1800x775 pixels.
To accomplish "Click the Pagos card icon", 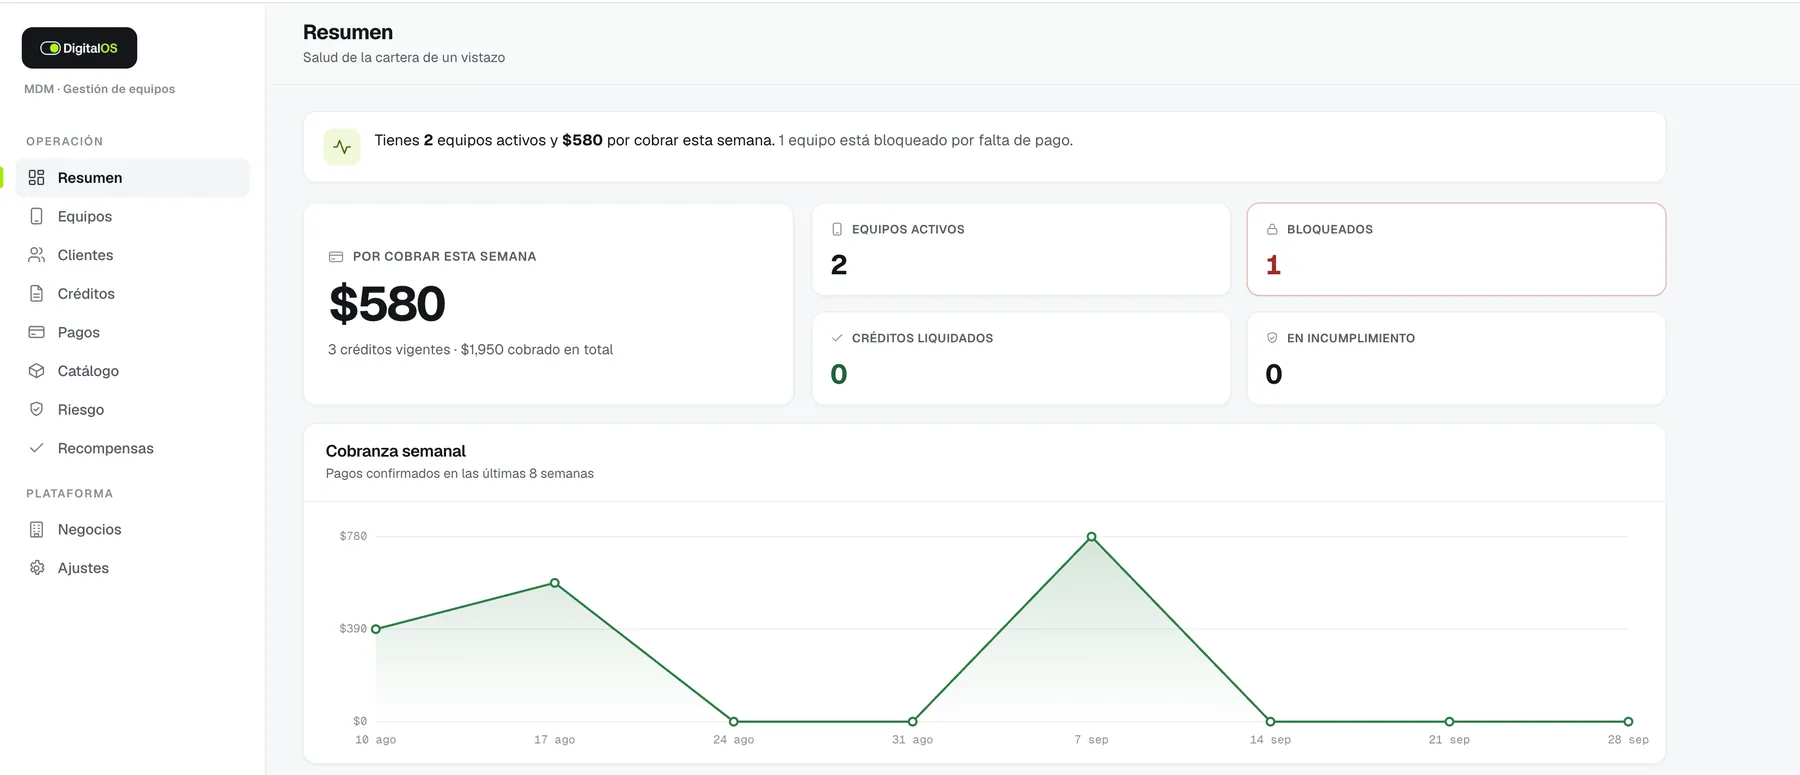I will coord(37,332).
